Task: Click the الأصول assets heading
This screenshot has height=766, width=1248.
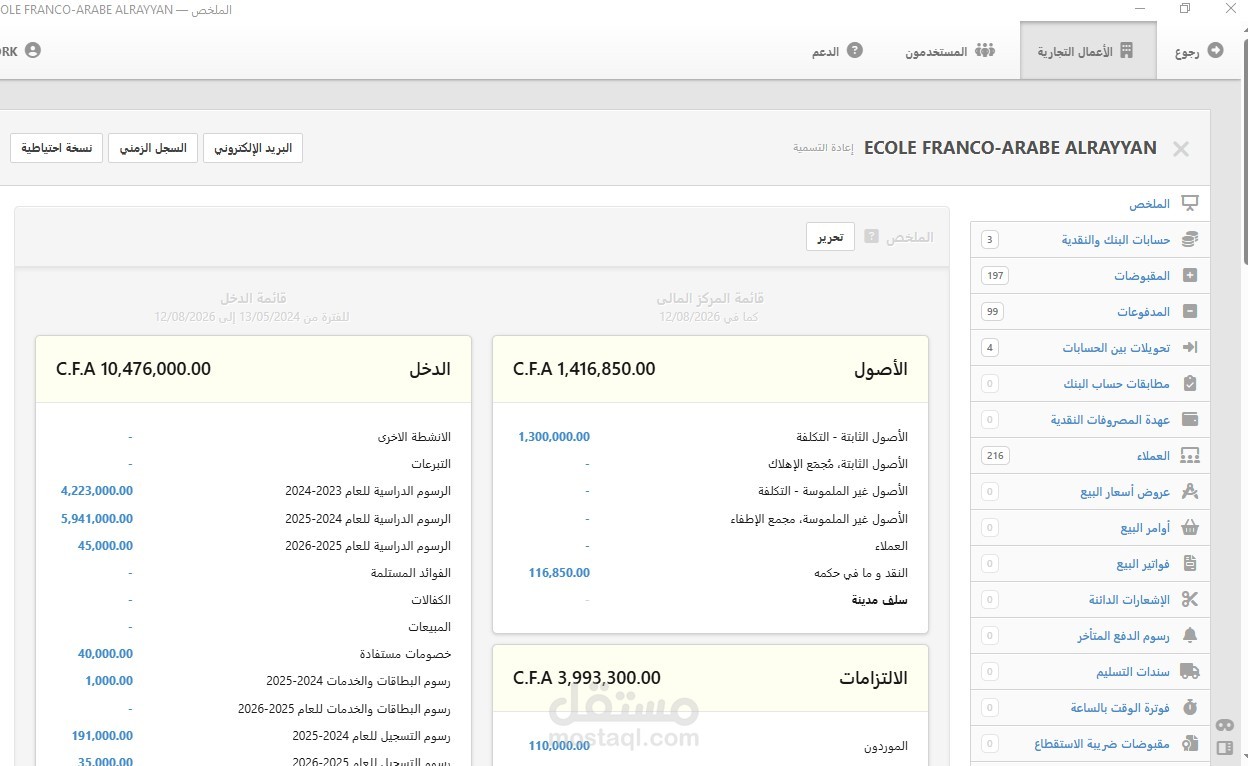Action: coord(880,369)
